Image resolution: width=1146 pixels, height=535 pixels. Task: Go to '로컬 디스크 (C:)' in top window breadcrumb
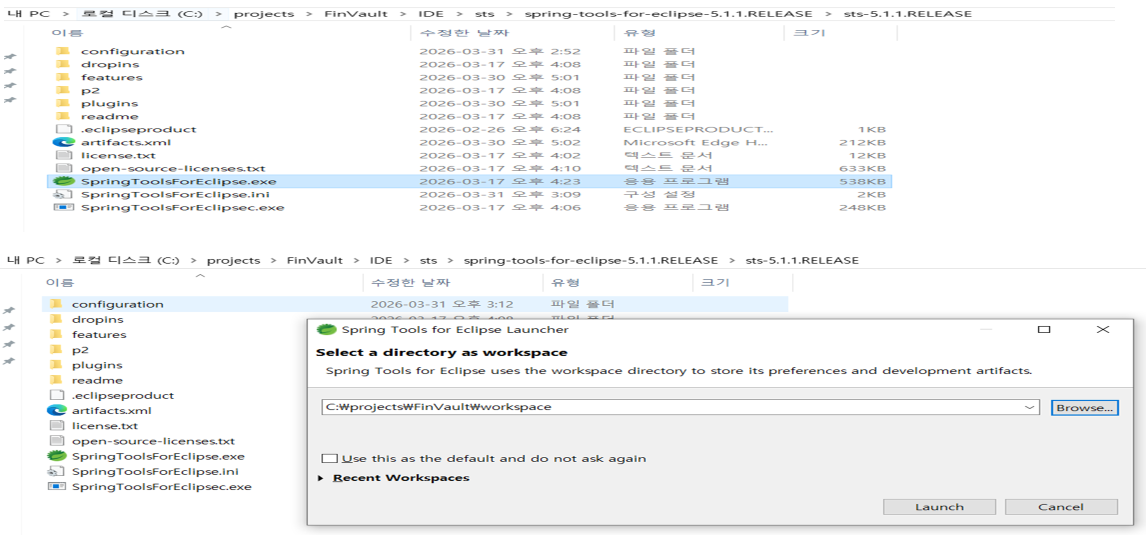point(142,14)
